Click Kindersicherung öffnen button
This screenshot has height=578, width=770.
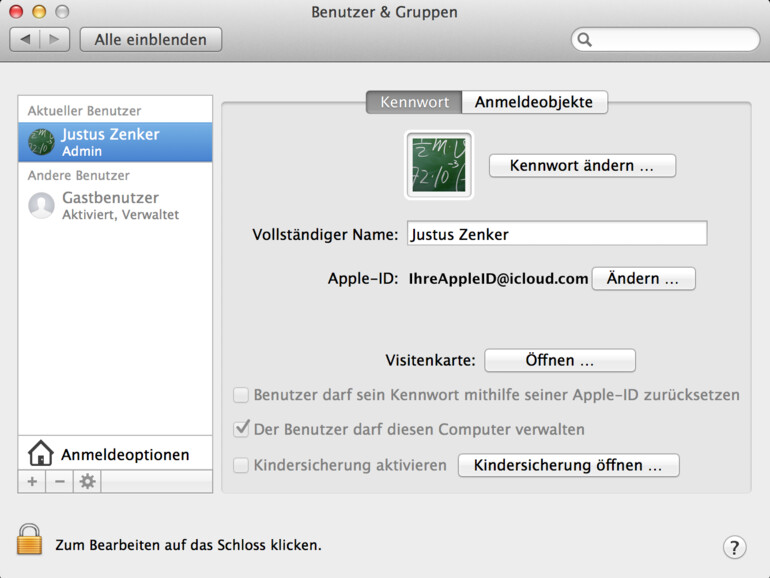click(x=569, y=465)
